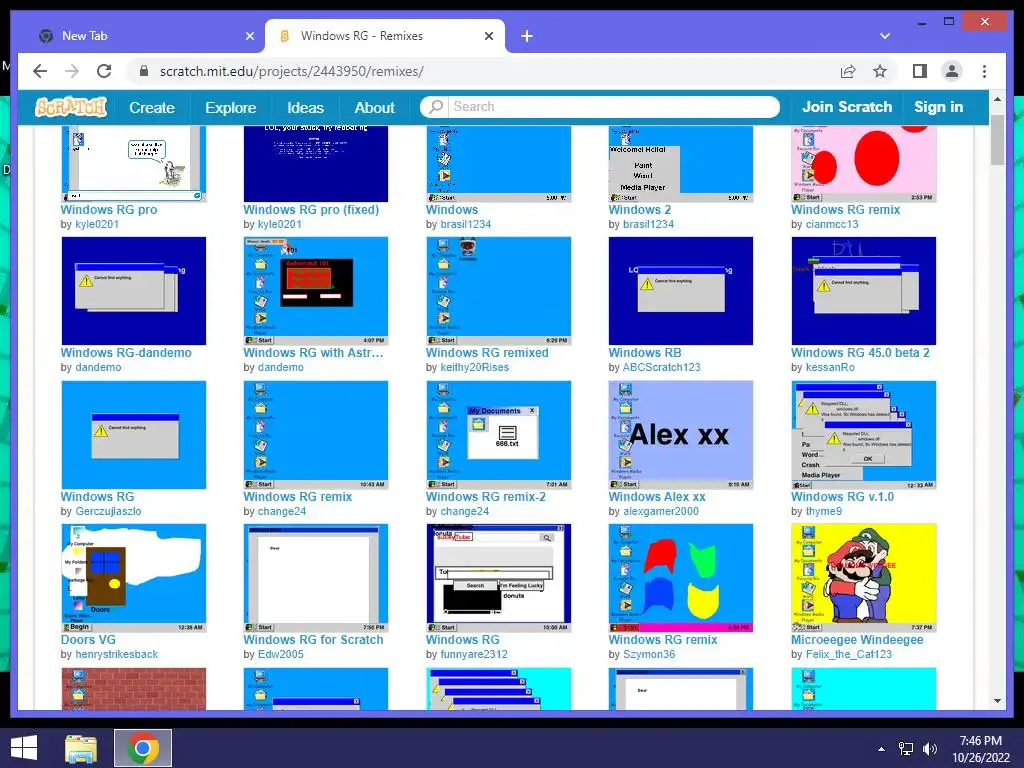Open Chrome three-dot menu

984,71
